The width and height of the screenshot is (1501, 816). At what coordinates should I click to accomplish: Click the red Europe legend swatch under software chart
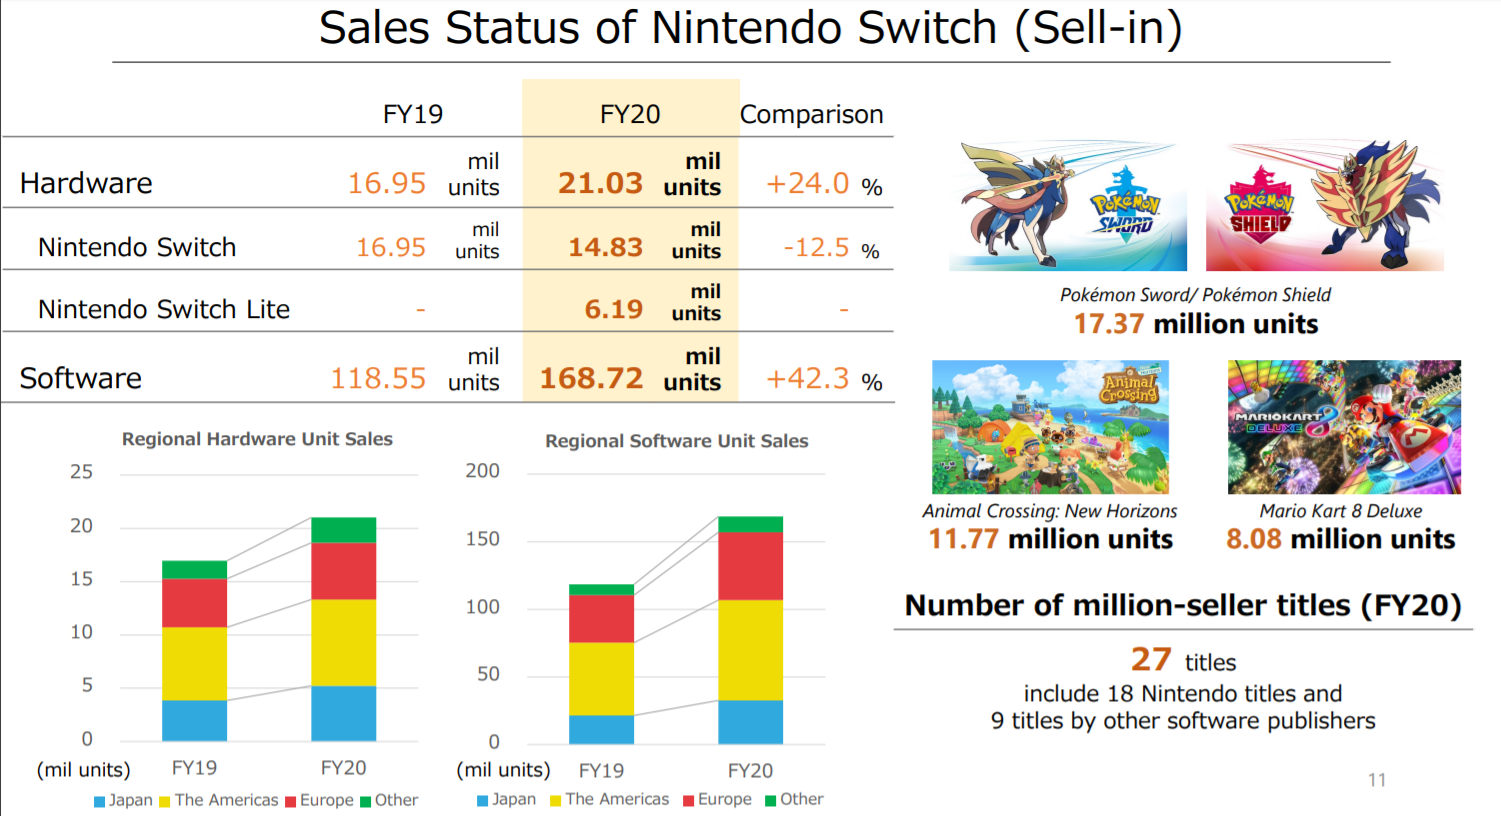coord(689,800)
